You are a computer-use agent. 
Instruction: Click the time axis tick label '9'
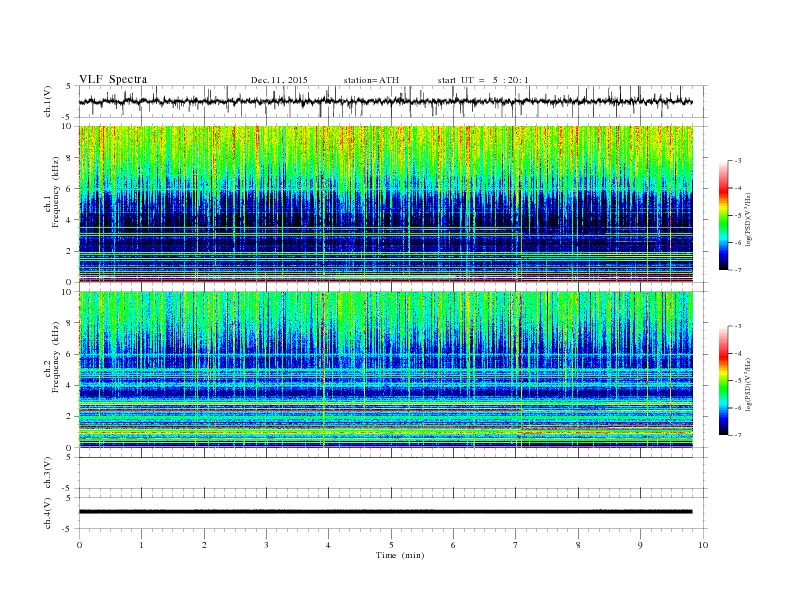640,545
